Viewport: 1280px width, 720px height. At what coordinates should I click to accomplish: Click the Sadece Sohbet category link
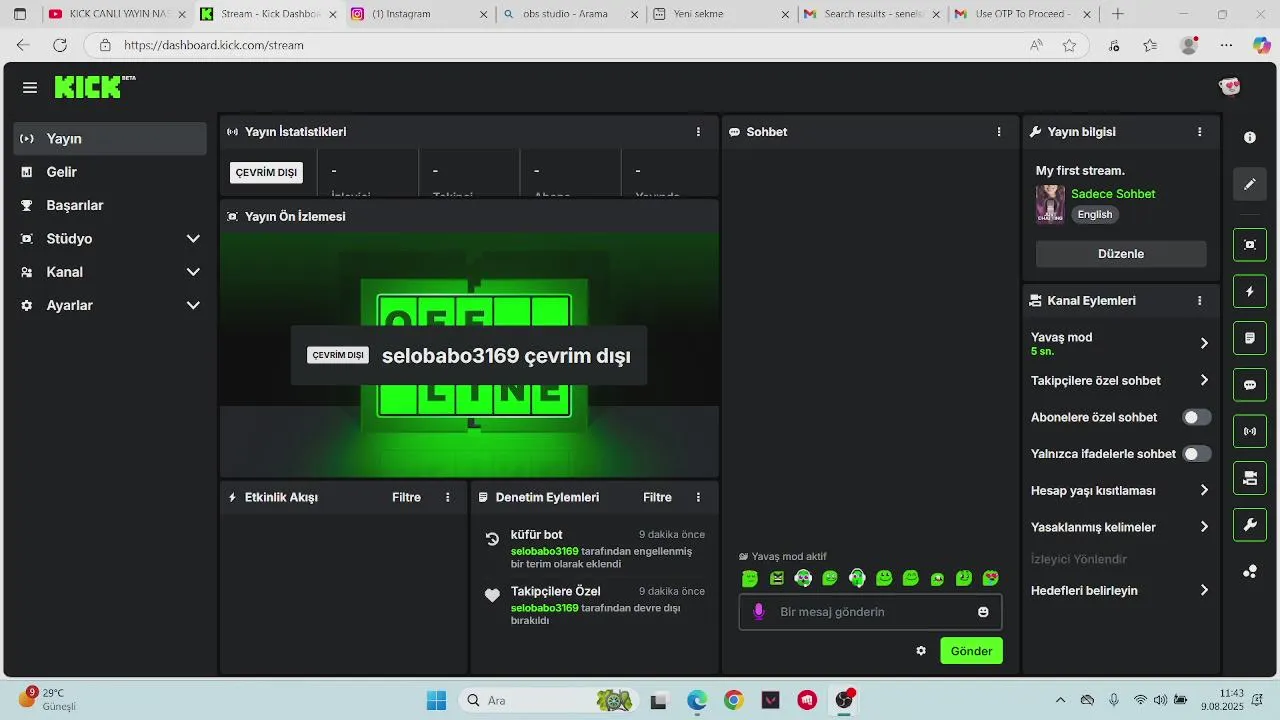coord(1113,194)
